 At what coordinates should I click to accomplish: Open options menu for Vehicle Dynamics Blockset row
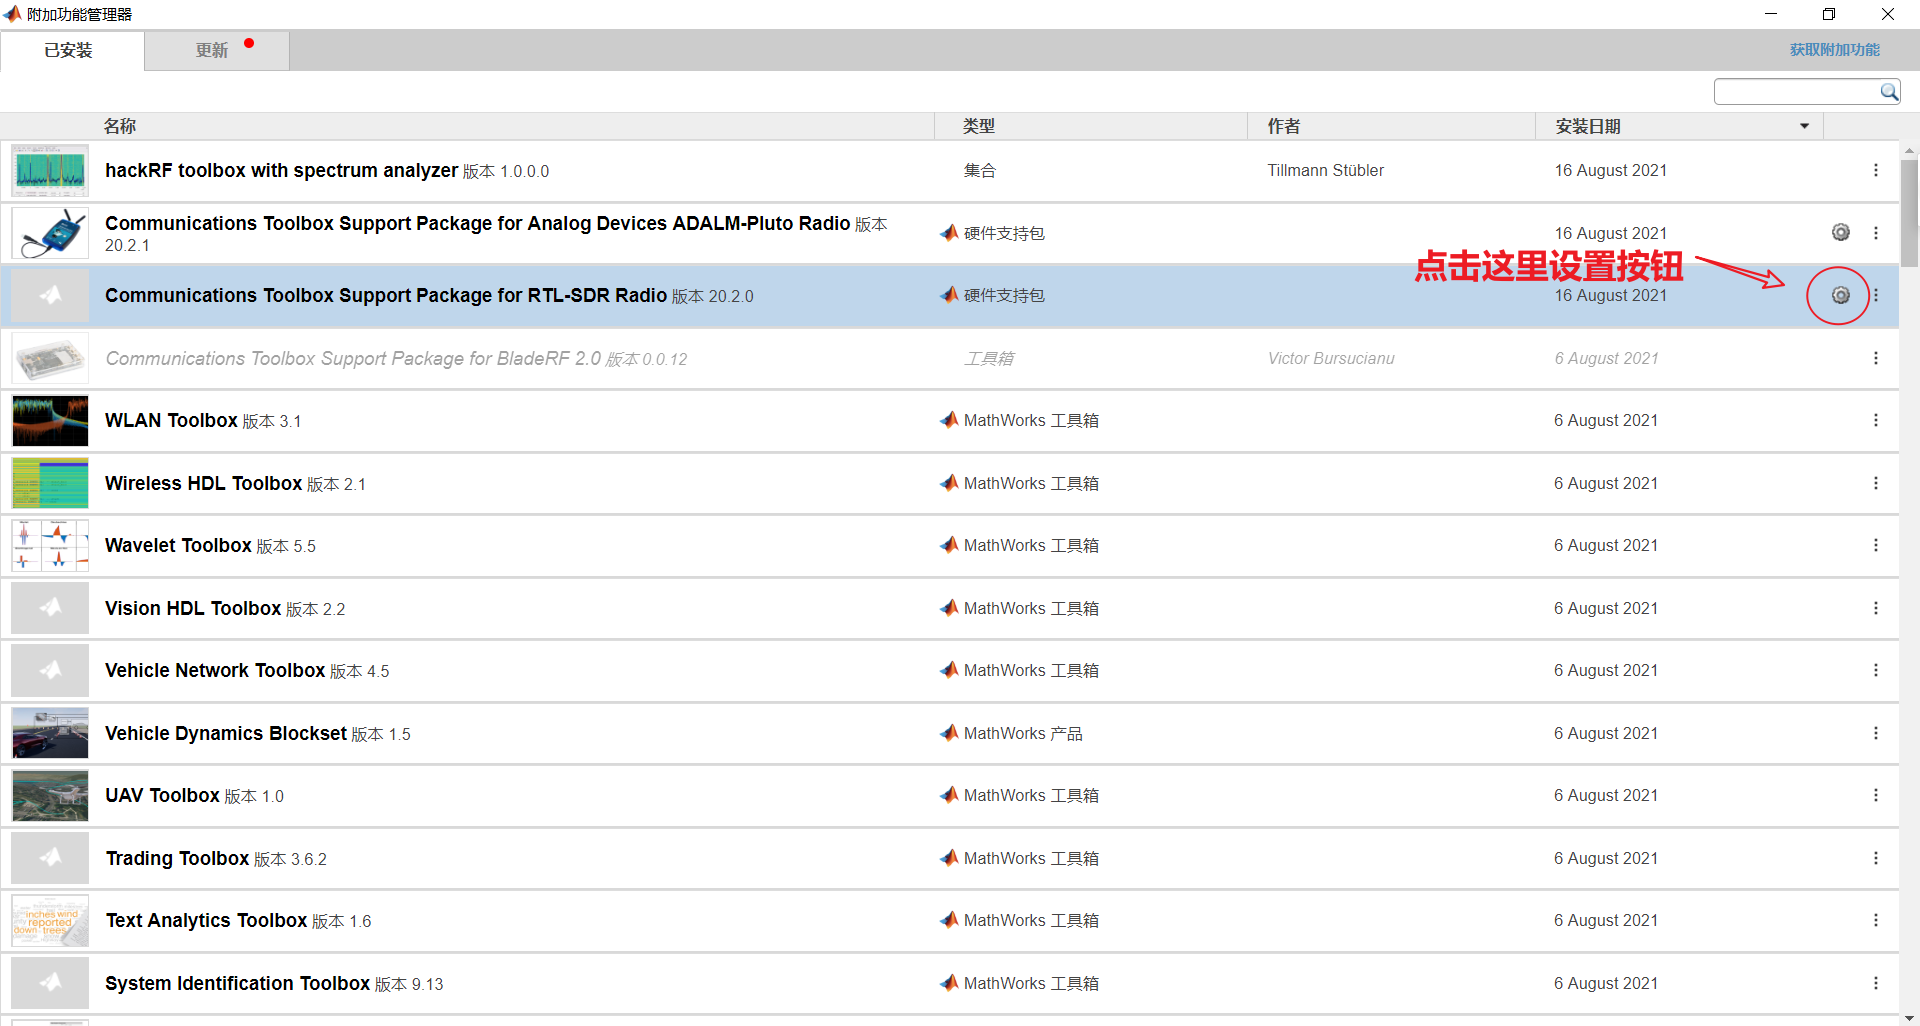click(x=1876, y=733)
